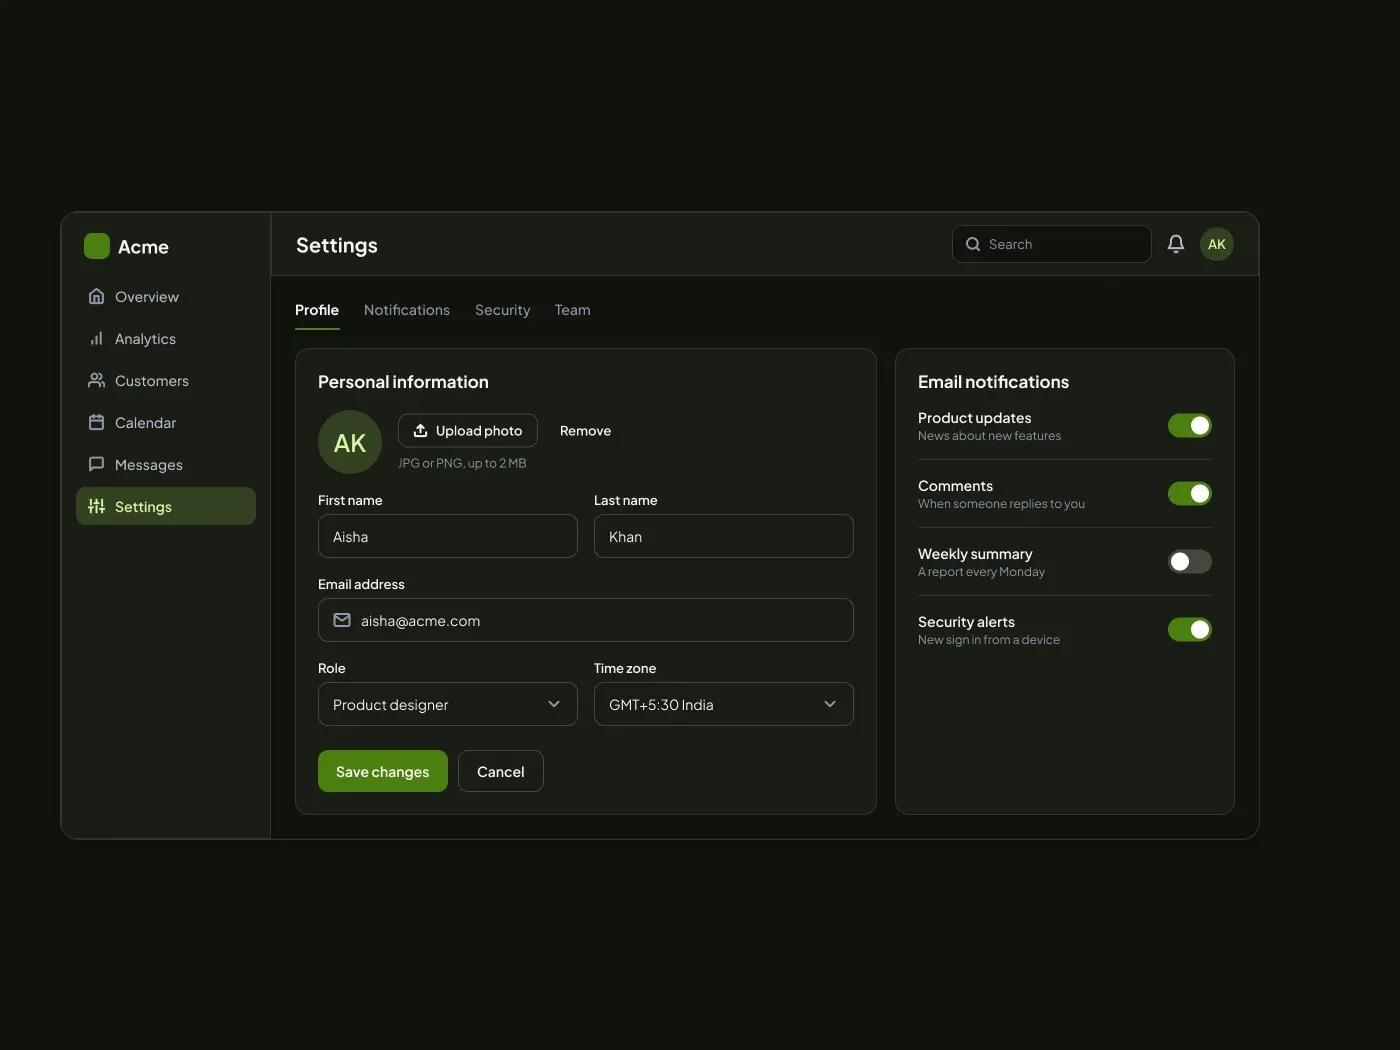Open Messages label in sidebar
The width and height of the screenshot is (1400, 1050).
tap(149, 465)
